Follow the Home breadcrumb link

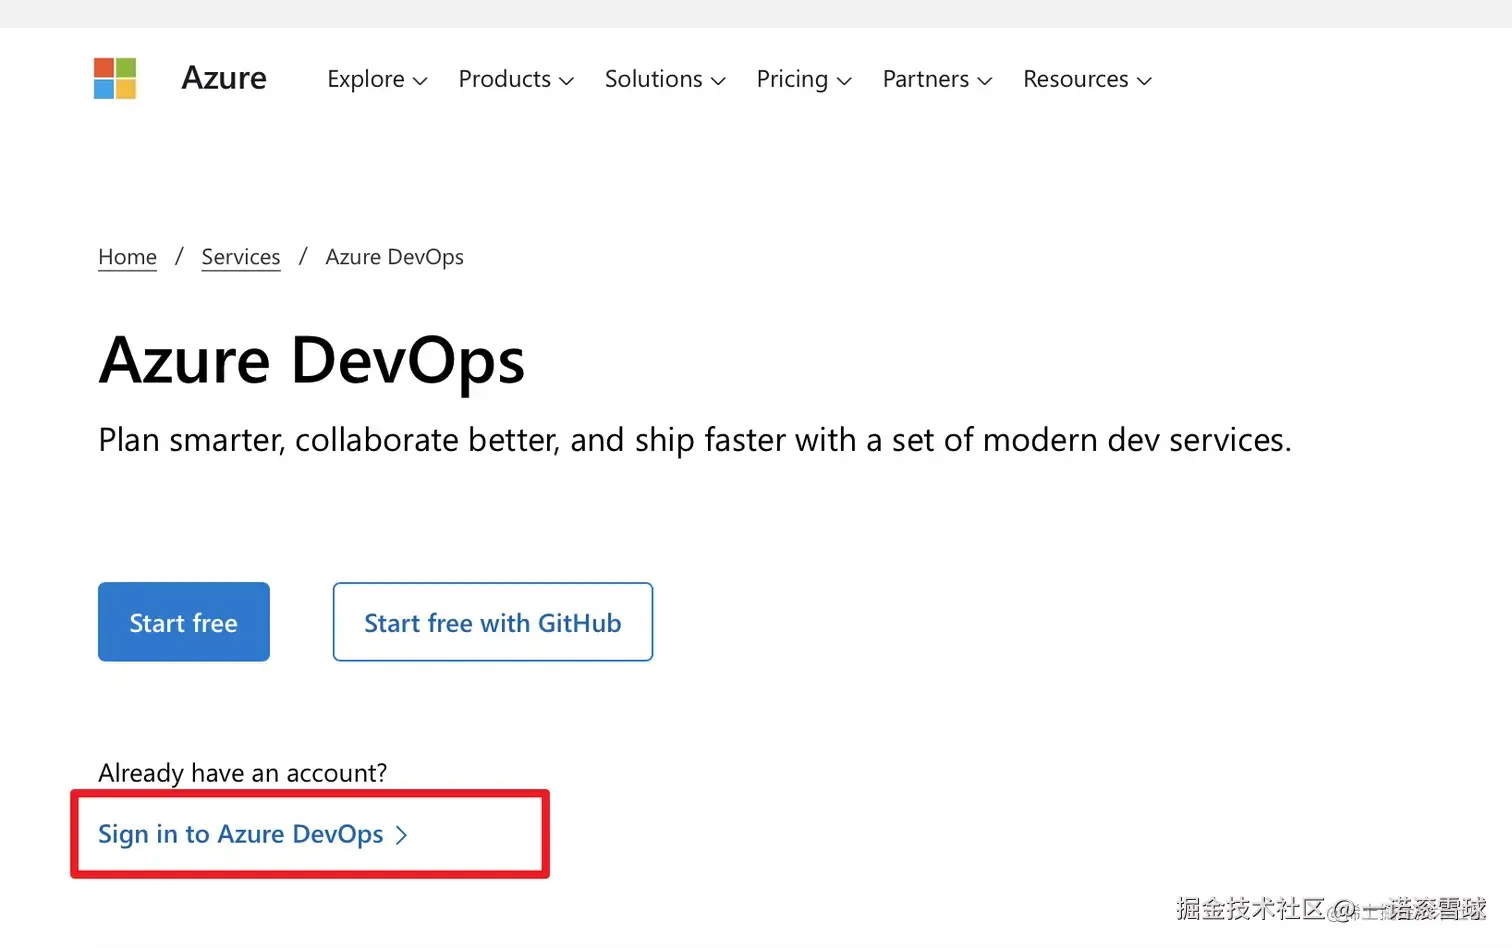[x=127, y=257]
